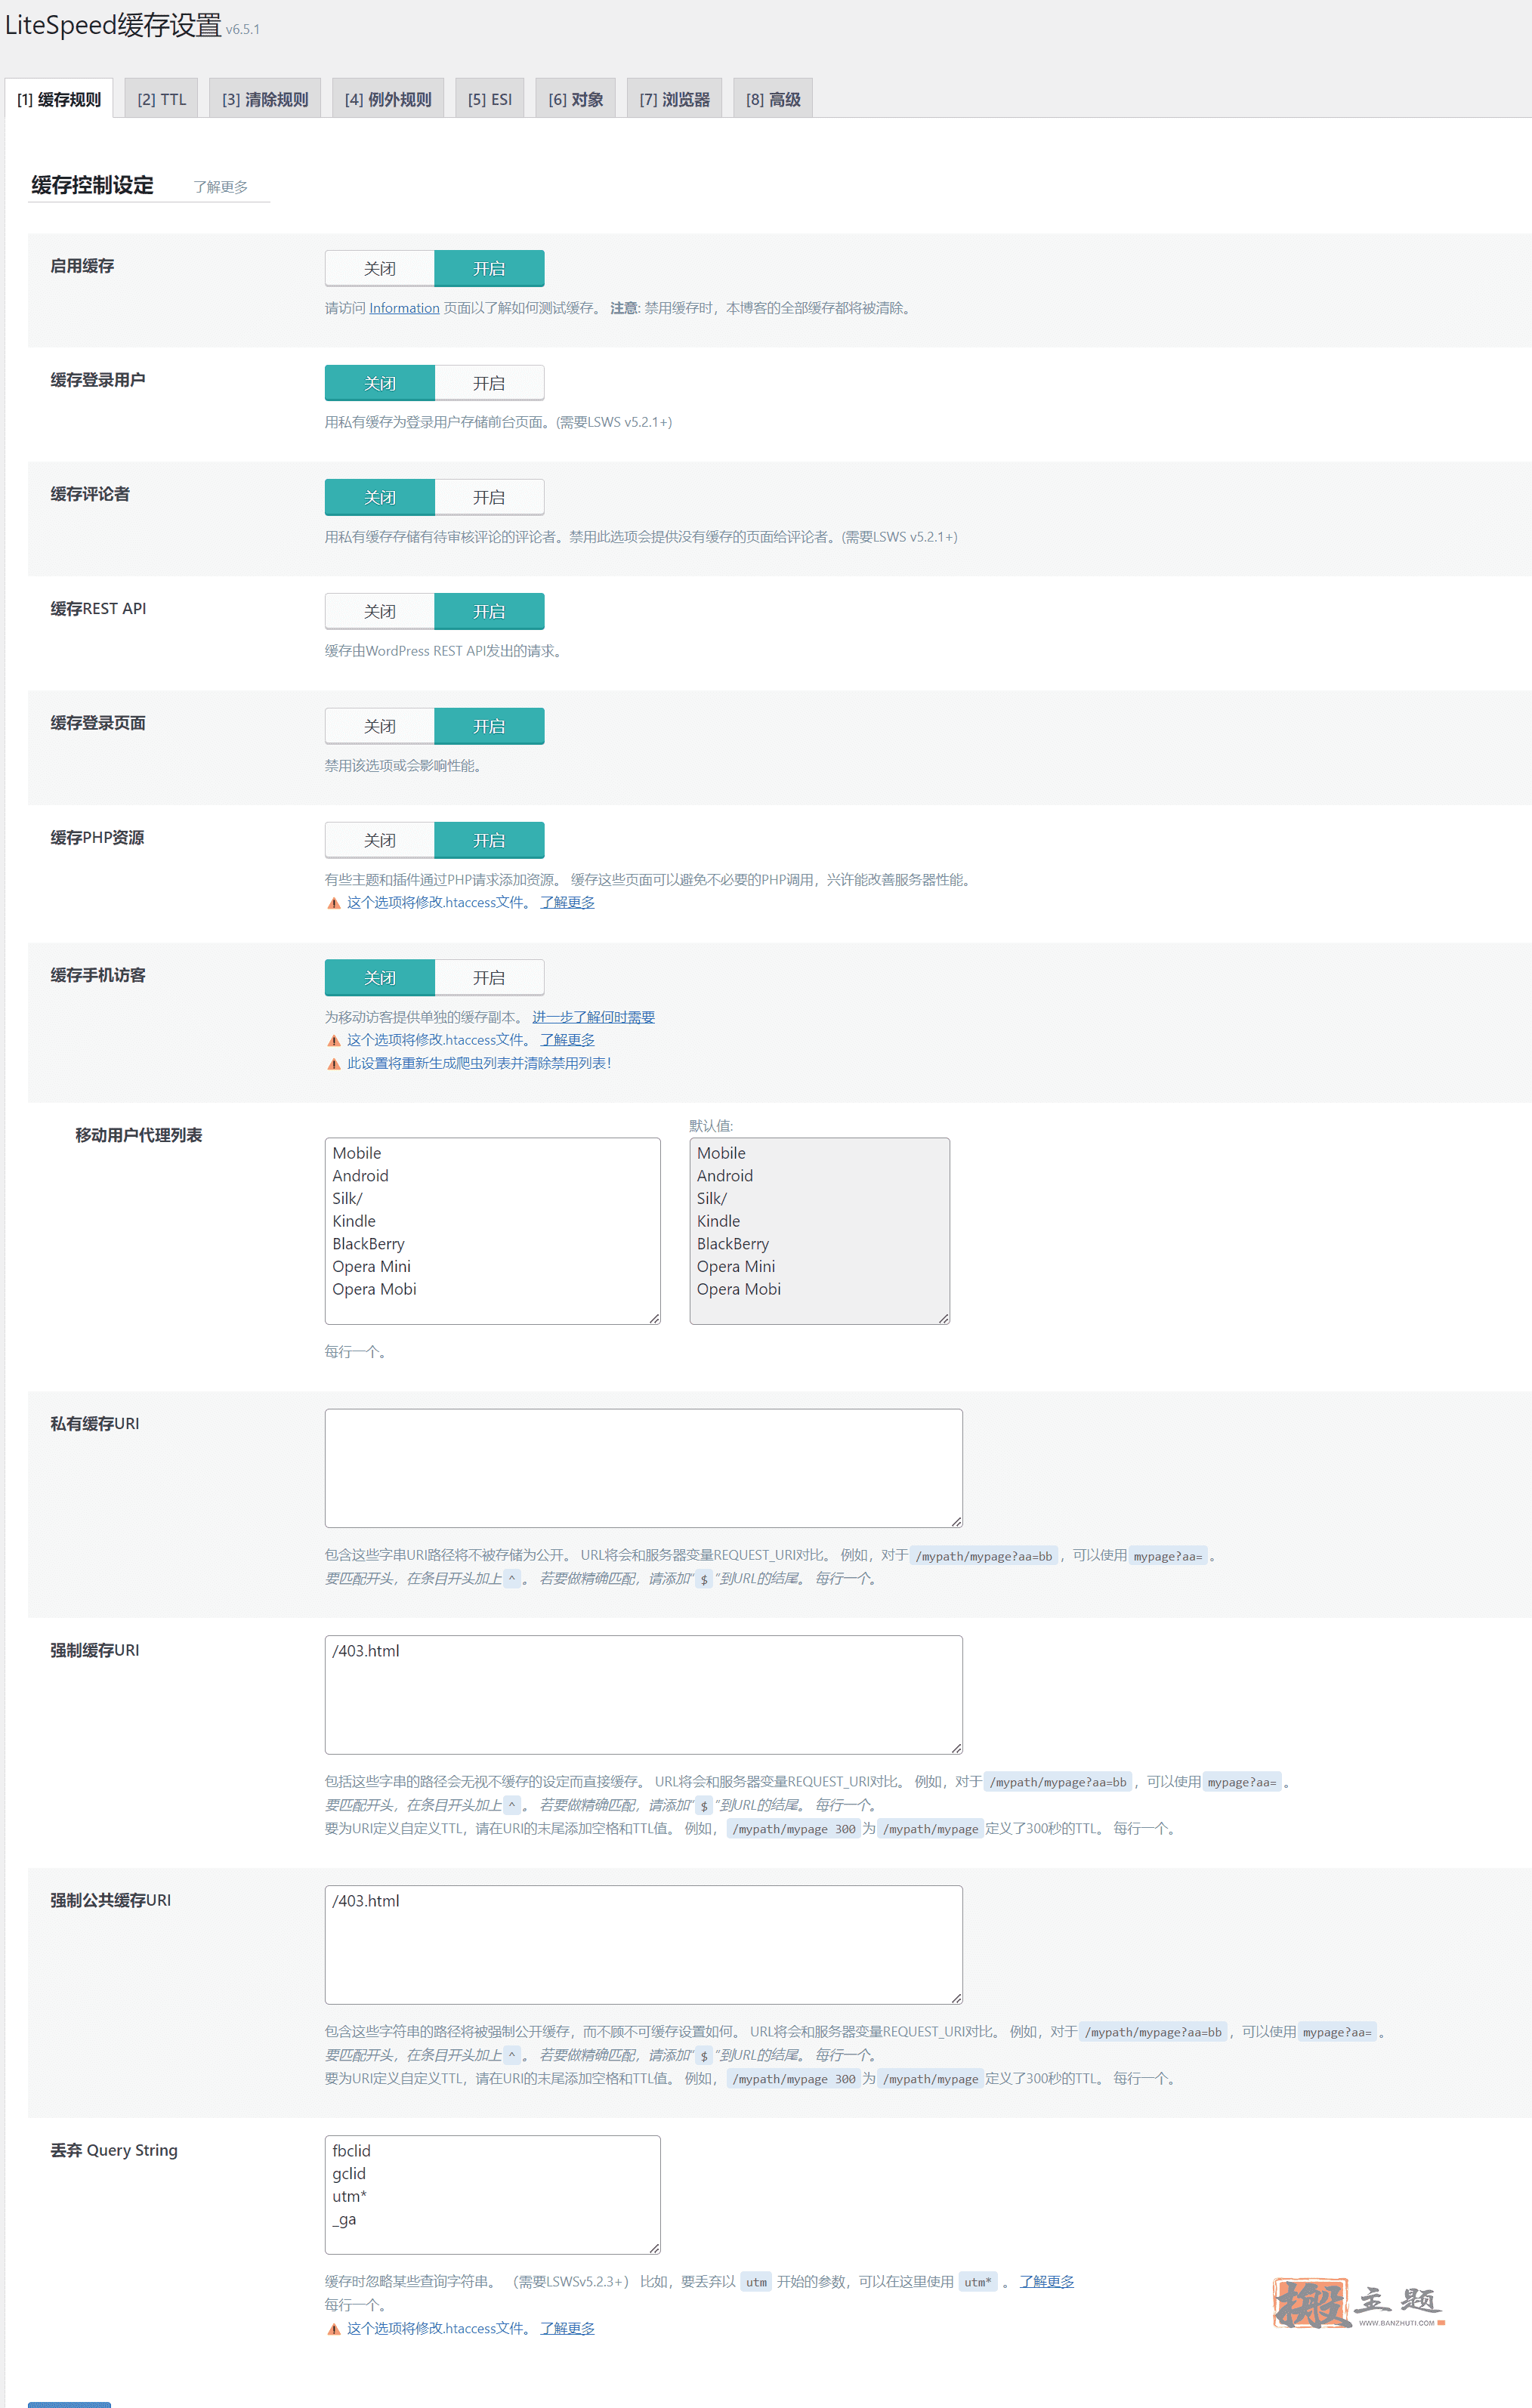The width and height of the screenshot is (1532, 2408).
Task: Switch to the [6] 对象 tab
Action: (x=575, y=99)
